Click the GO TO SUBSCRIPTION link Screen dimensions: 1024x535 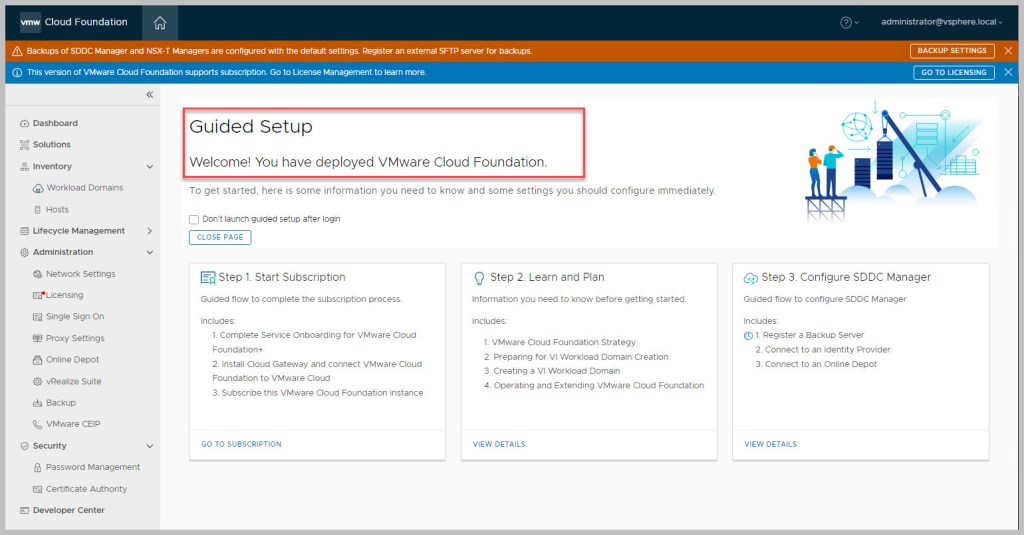click(241, 444)
